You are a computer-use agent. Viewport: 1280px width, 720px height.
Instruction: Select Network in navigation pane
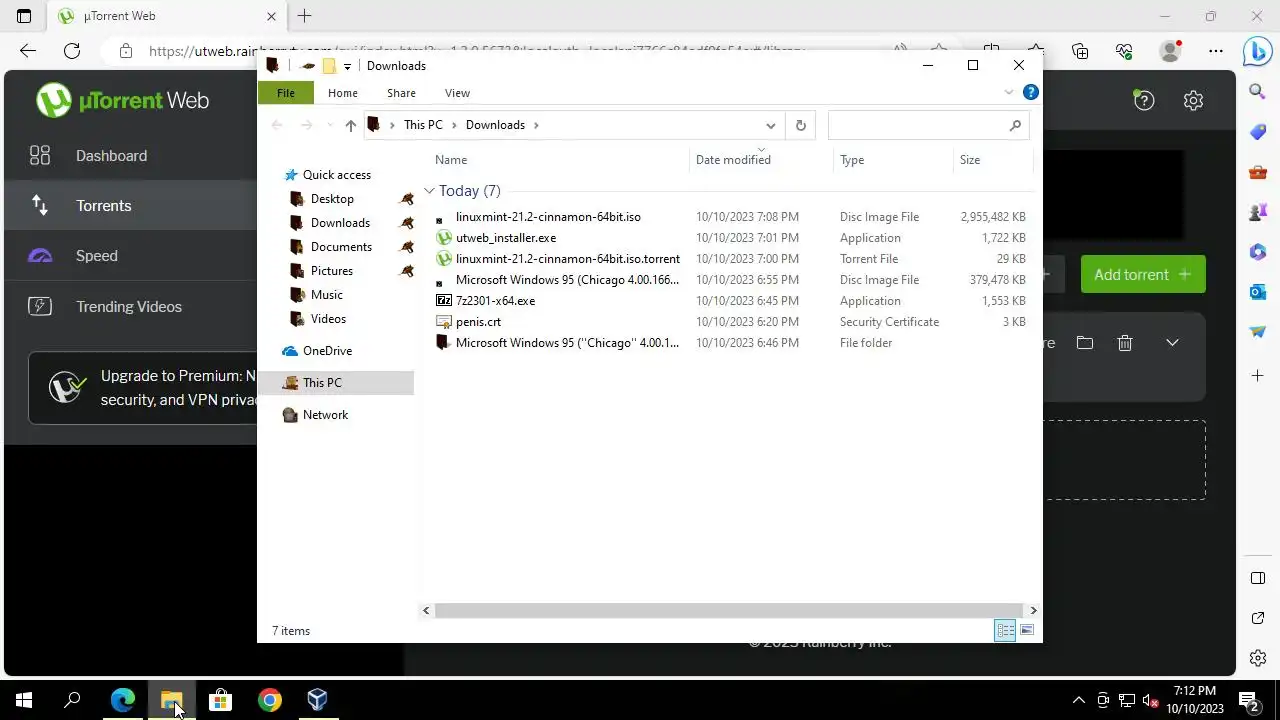[325, 415]
